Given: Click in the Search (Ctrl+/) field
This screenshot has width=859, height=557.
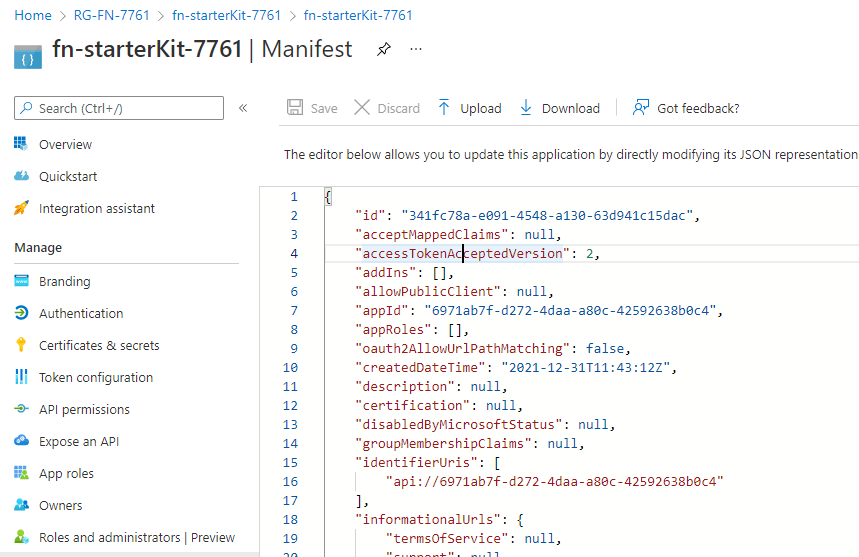Looking at the screenshot, I should (125, 108).
